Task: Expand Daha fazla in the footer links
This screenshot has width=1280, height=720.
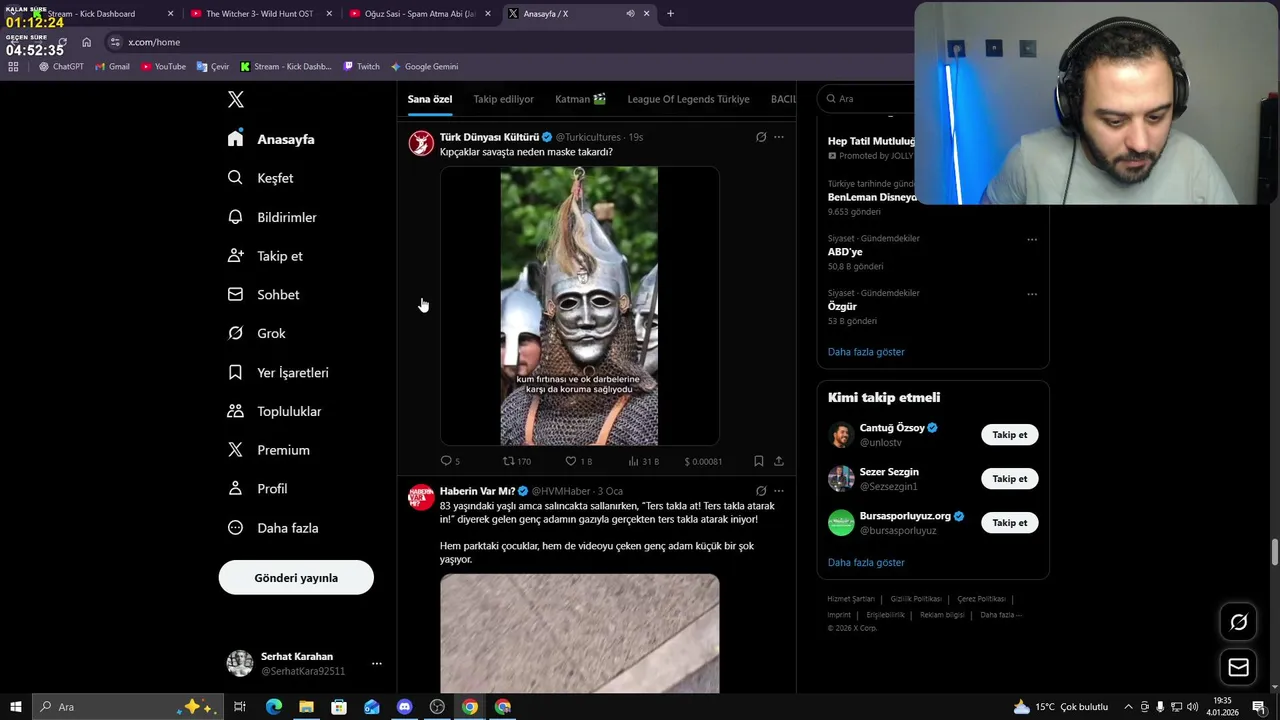Action: [1001, 615]
